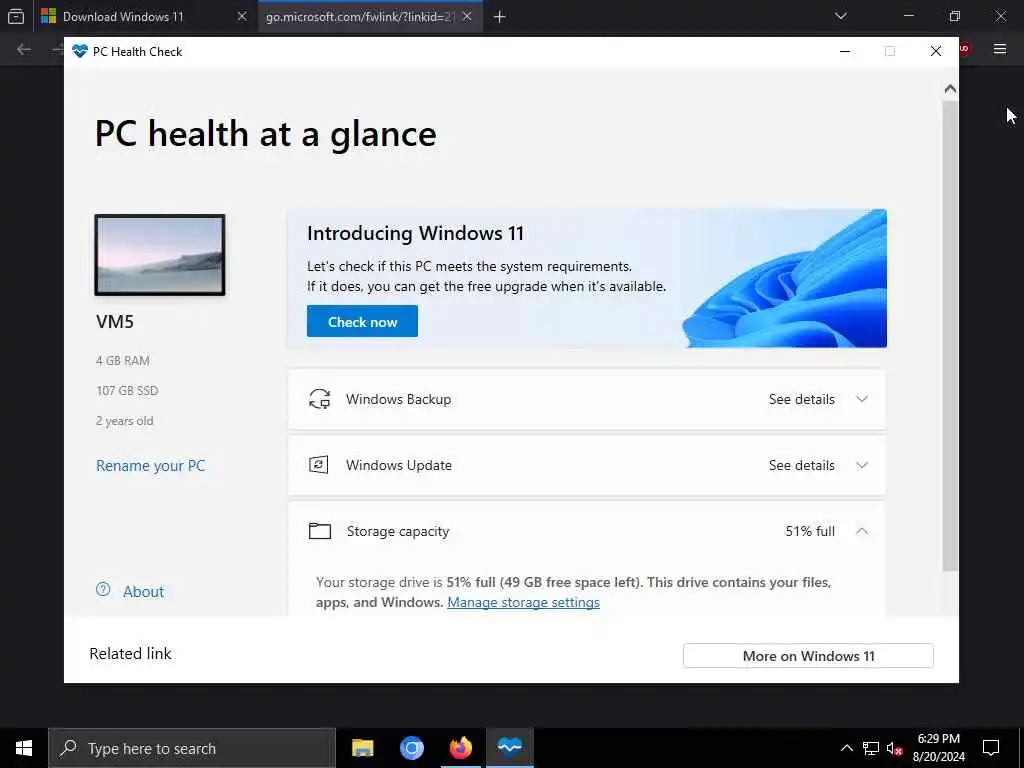
Task: Show hidden system tray icons
Action: point(846,748)
